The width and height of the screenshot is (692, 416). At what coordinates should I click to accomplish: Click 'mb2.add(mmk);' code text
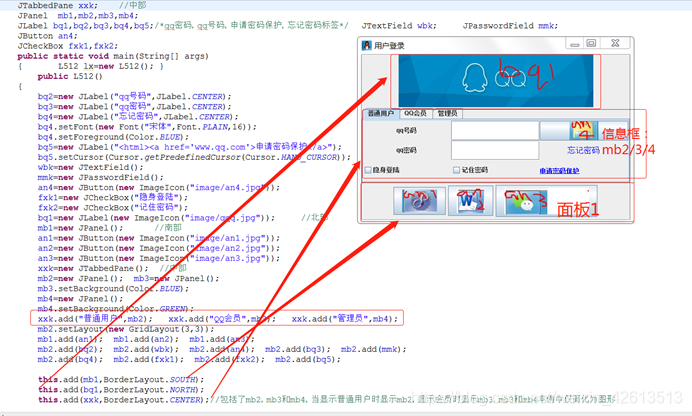pos(373,349)
